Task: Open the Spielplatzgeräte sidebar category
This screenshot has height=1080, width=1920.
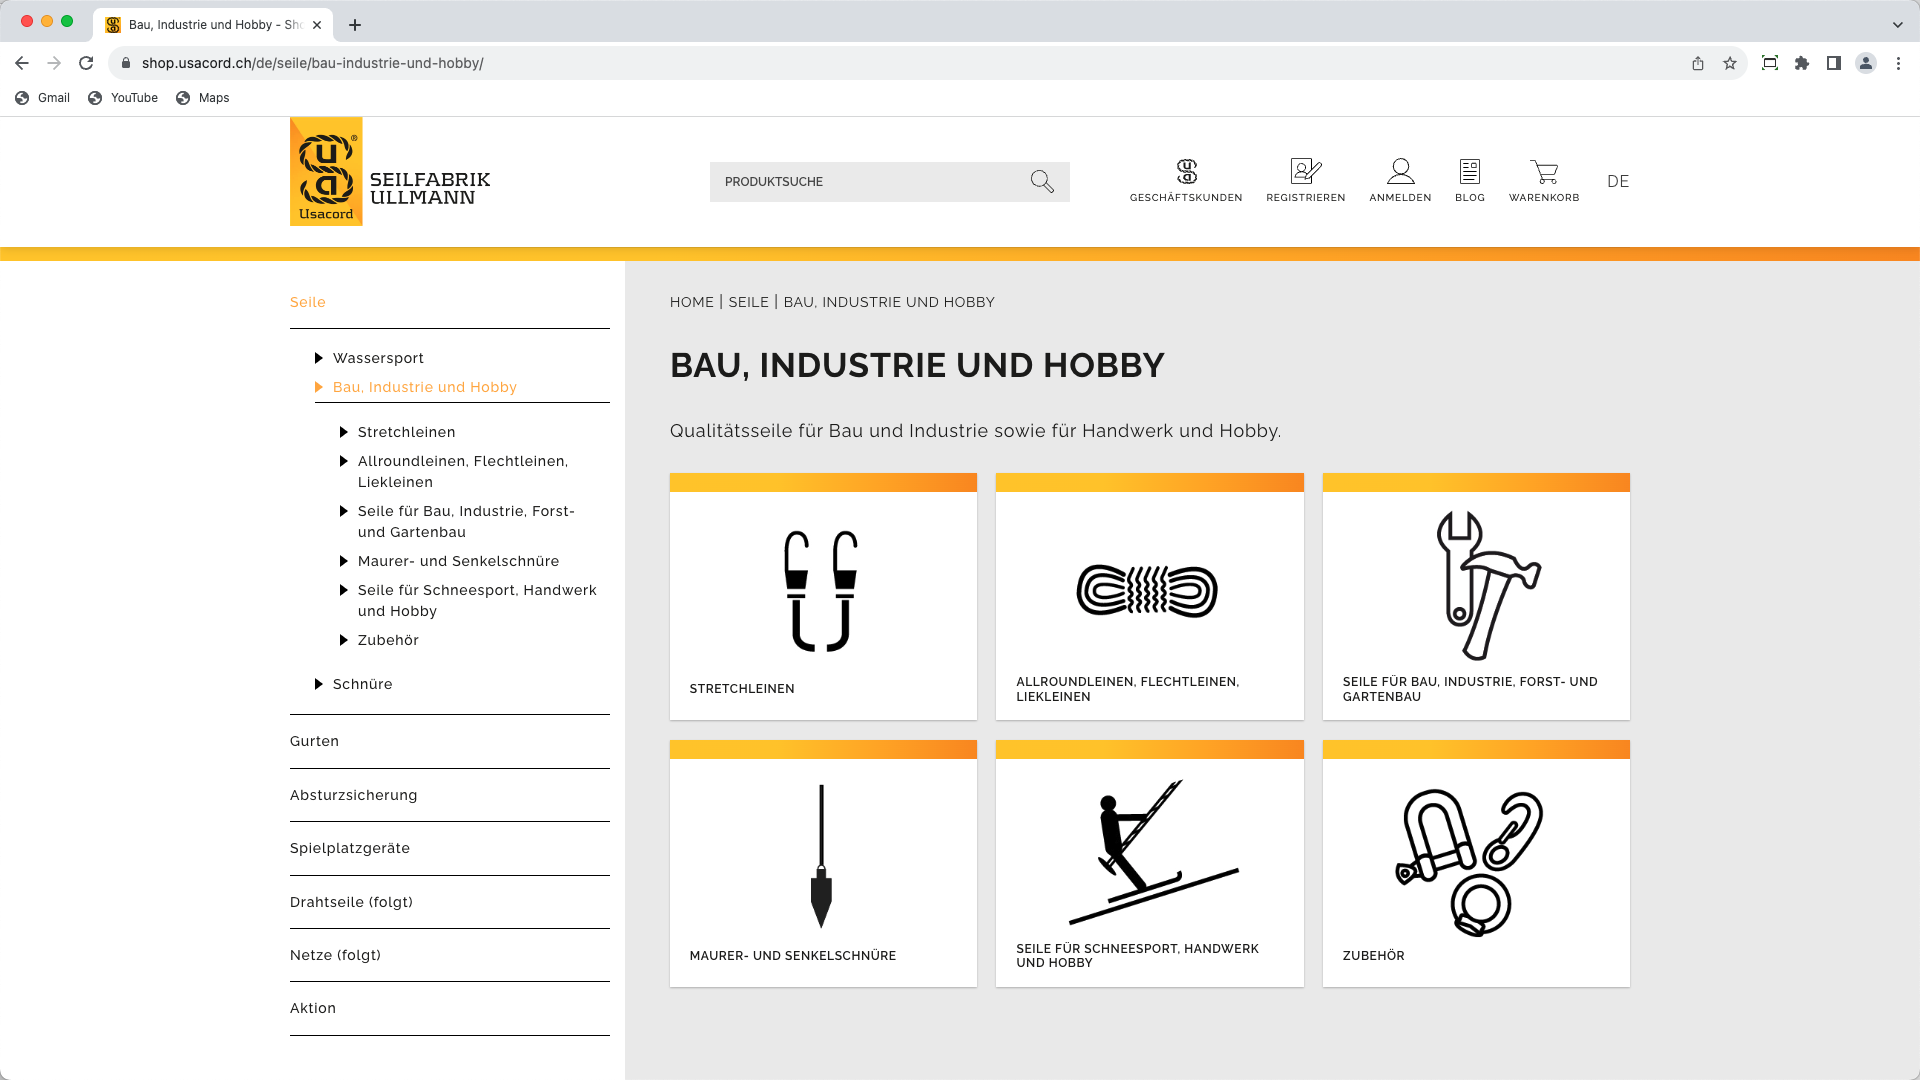Action: 350,848
